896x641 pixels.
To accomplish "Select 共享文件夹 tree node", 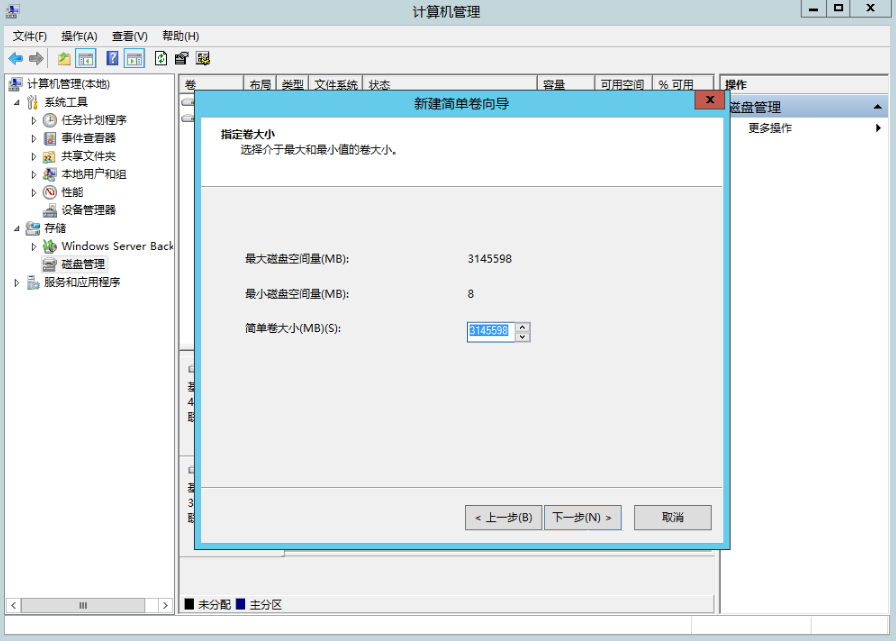I will (89, 156).
